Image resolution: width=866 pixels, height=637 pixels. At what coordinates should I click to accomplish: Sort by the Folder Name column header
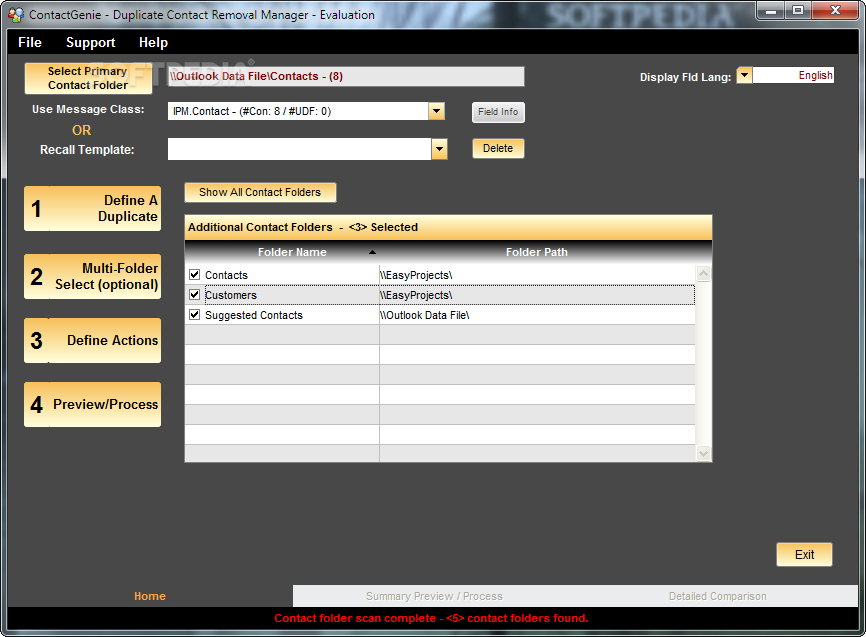(x=292, y=252)
